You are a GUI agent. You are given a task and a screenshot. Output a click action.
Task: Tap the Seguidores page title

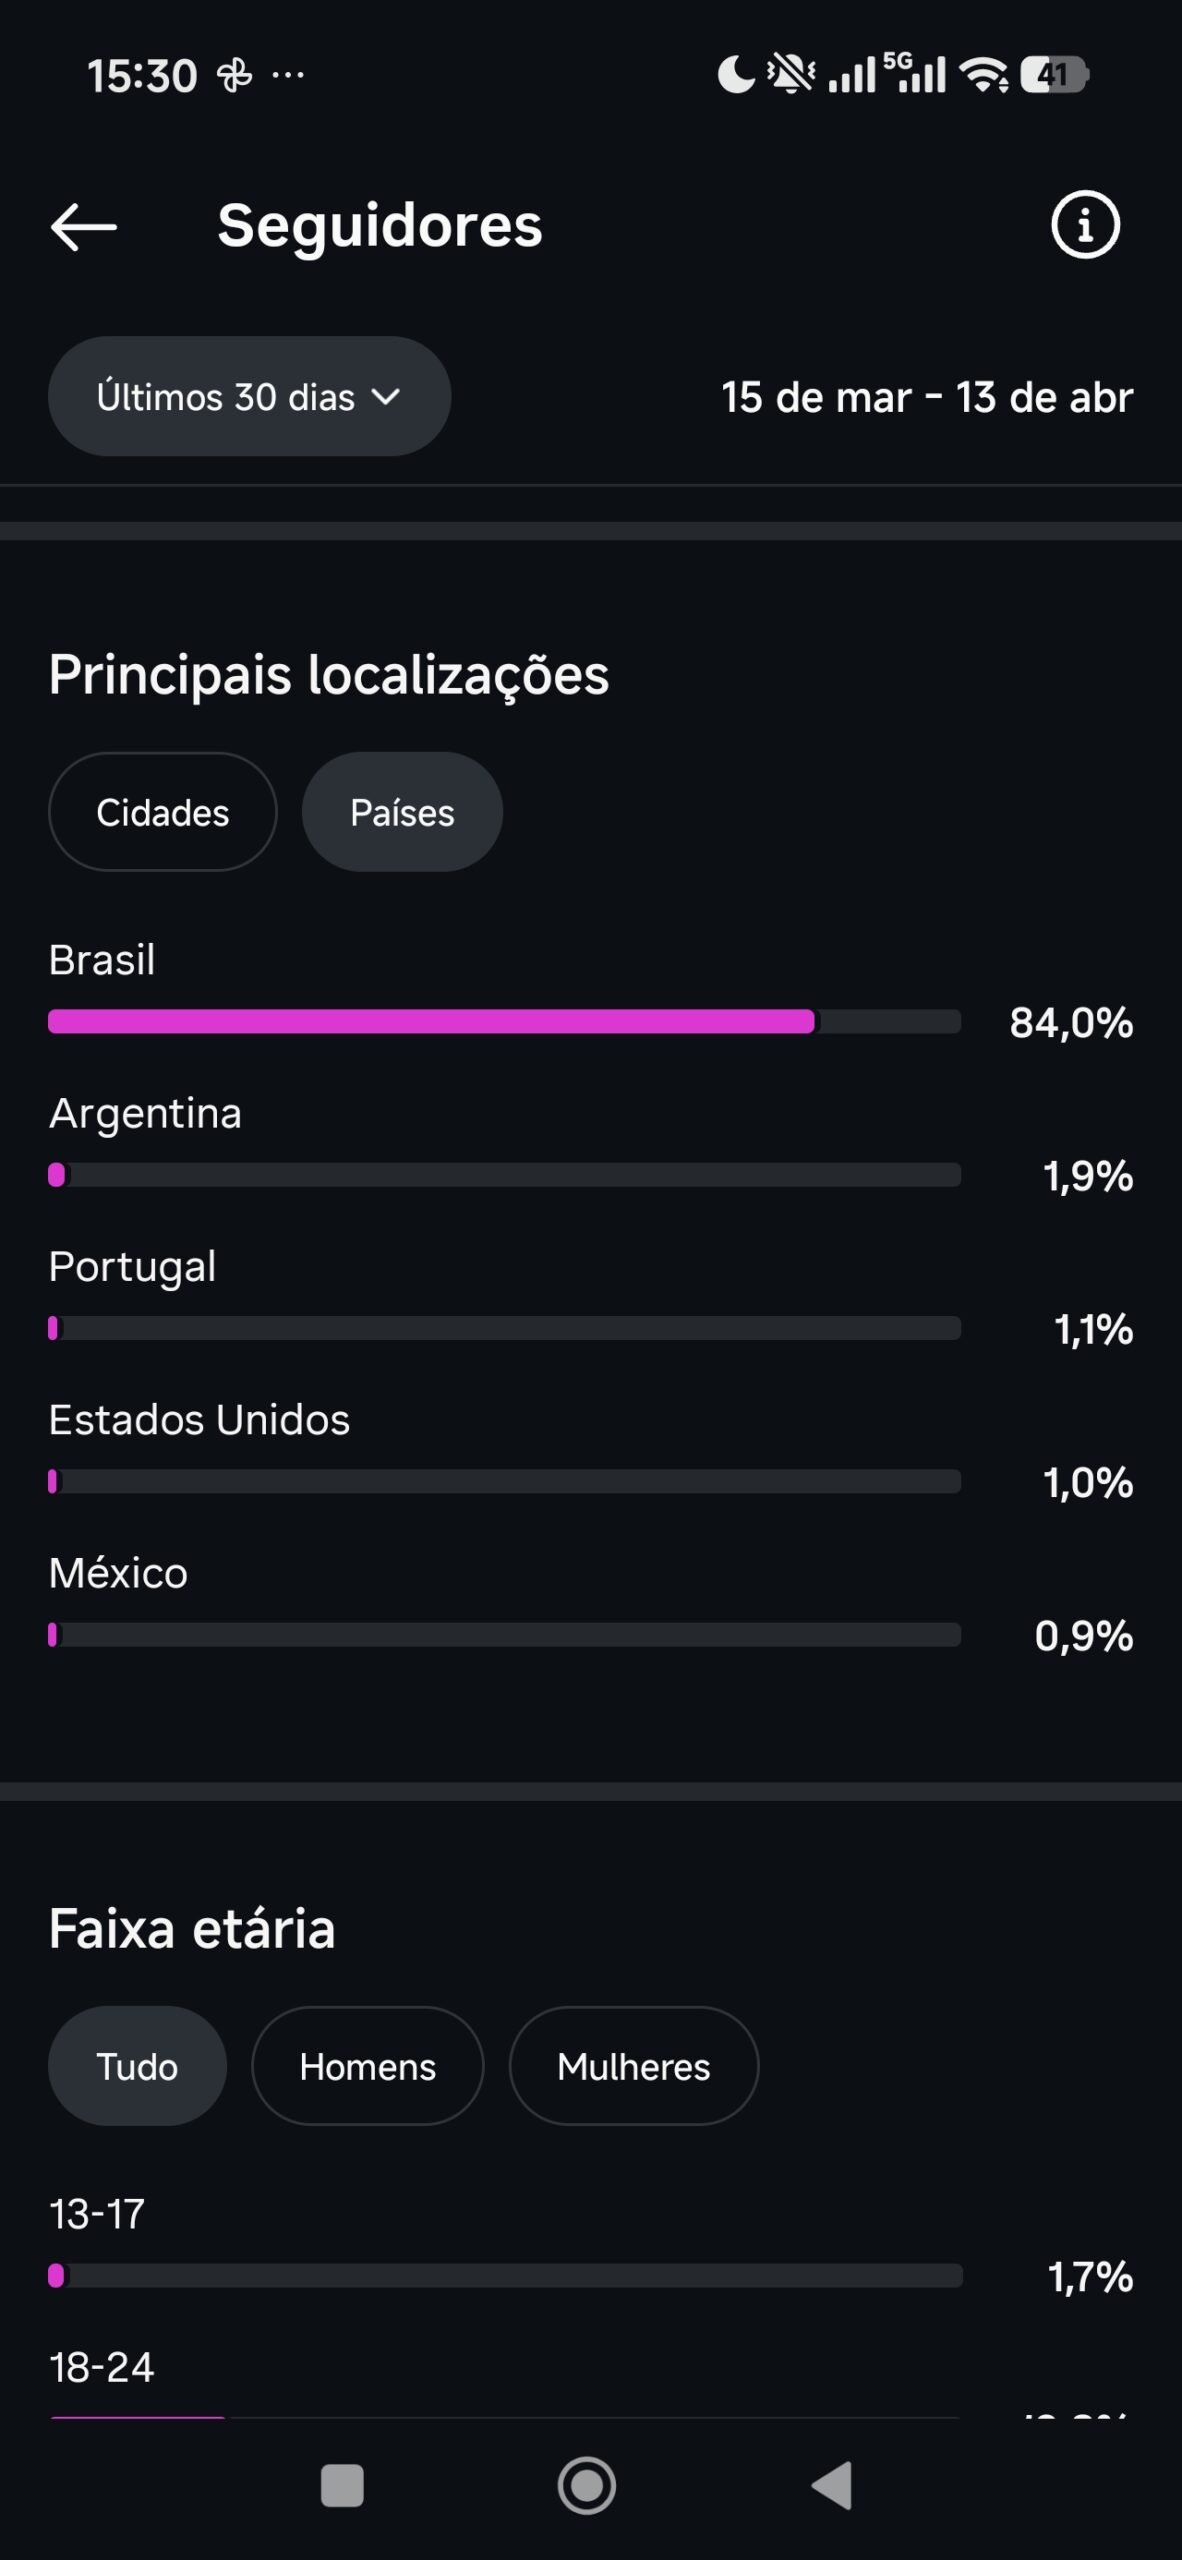380,226
